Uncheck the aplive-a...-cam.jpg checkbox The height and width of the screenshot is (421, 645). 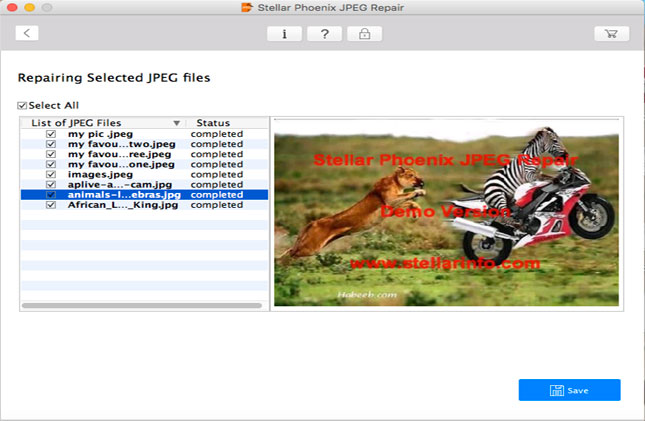coord(51,184)
